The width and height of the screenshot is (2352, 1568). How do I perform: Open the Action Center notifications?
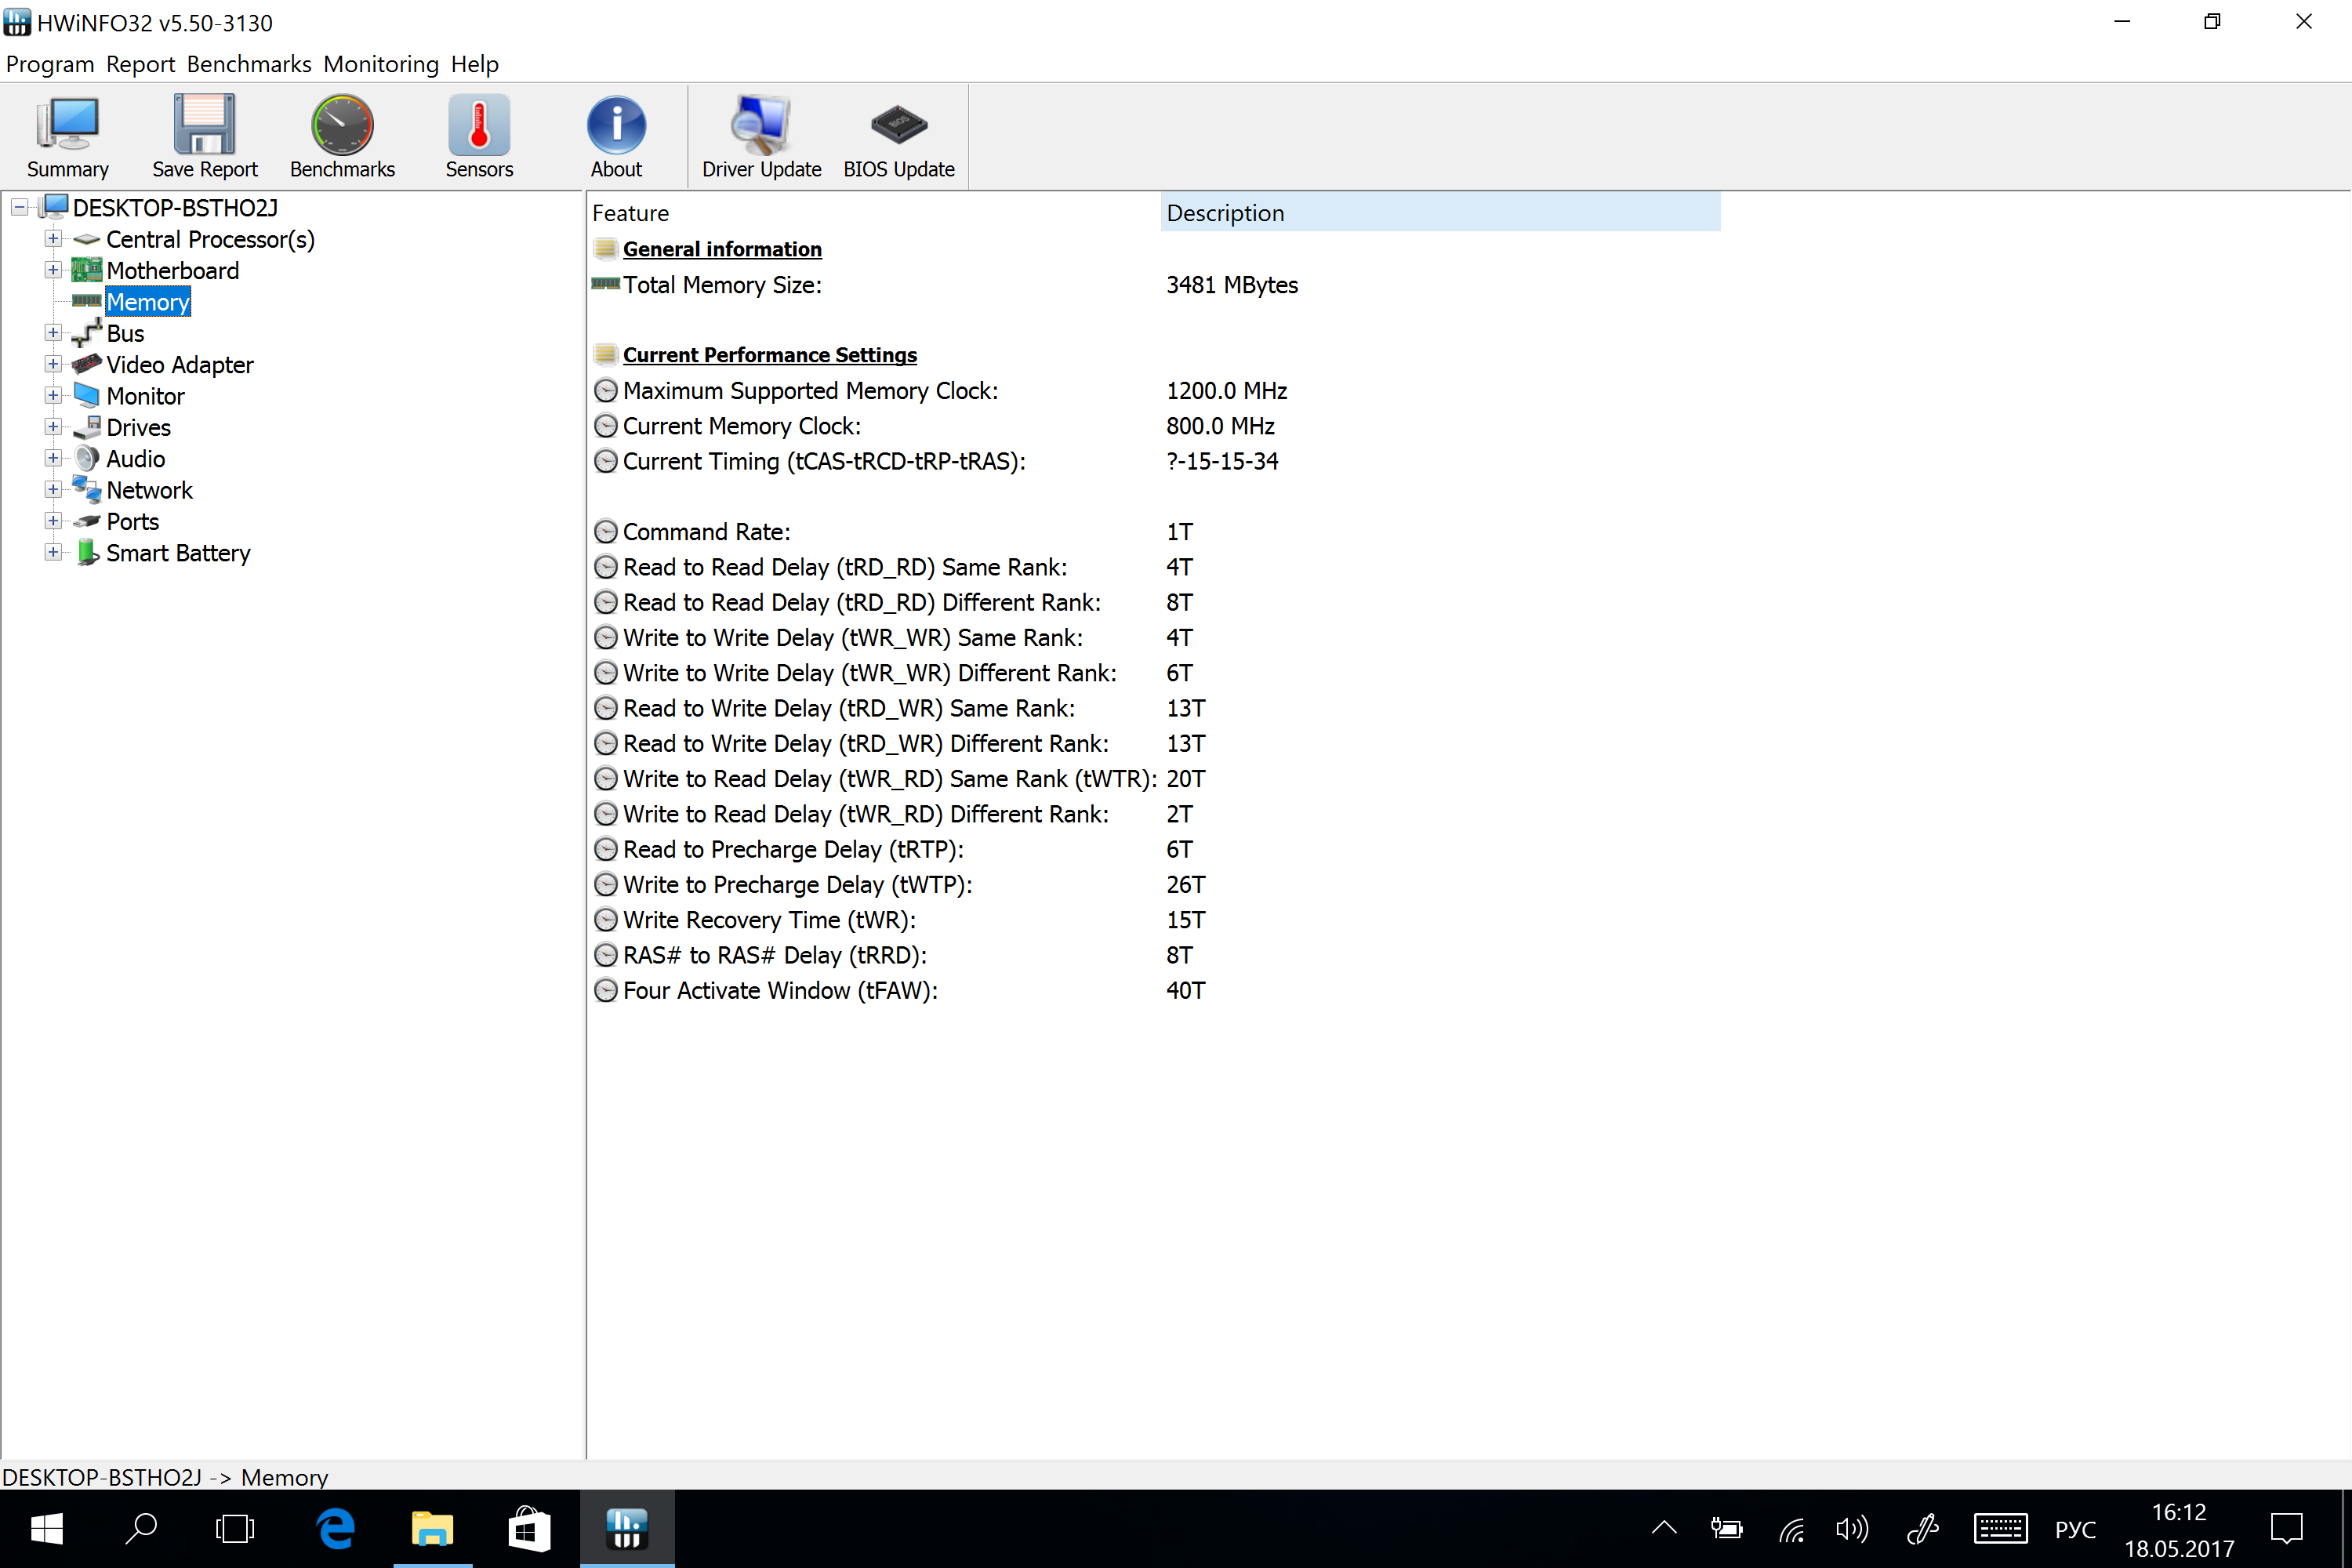click(x=2286, y=1529)
